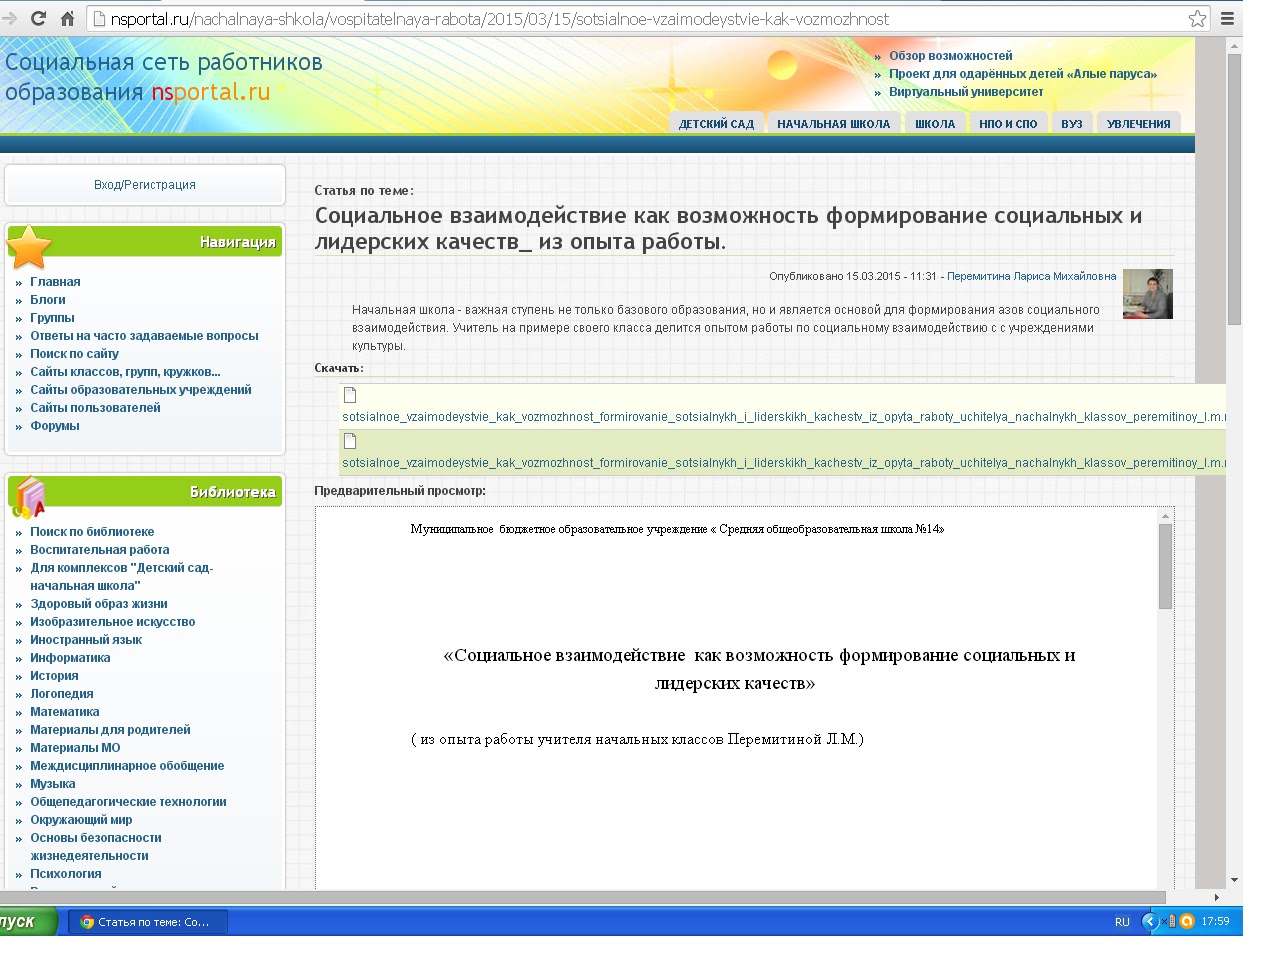Reload the page with the browser refresh icon
Image resolution: width=1280 pixels, height=960 pixels.
[x=38, y=18]
